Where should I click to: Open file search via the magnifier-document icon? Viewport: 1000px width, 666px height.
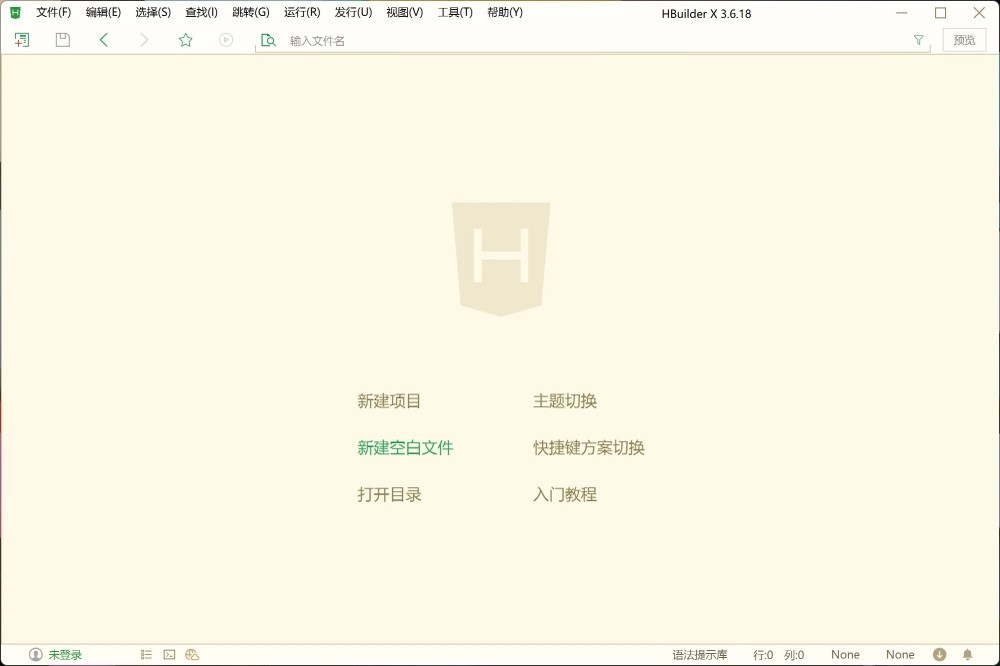[x=268, y=40]
